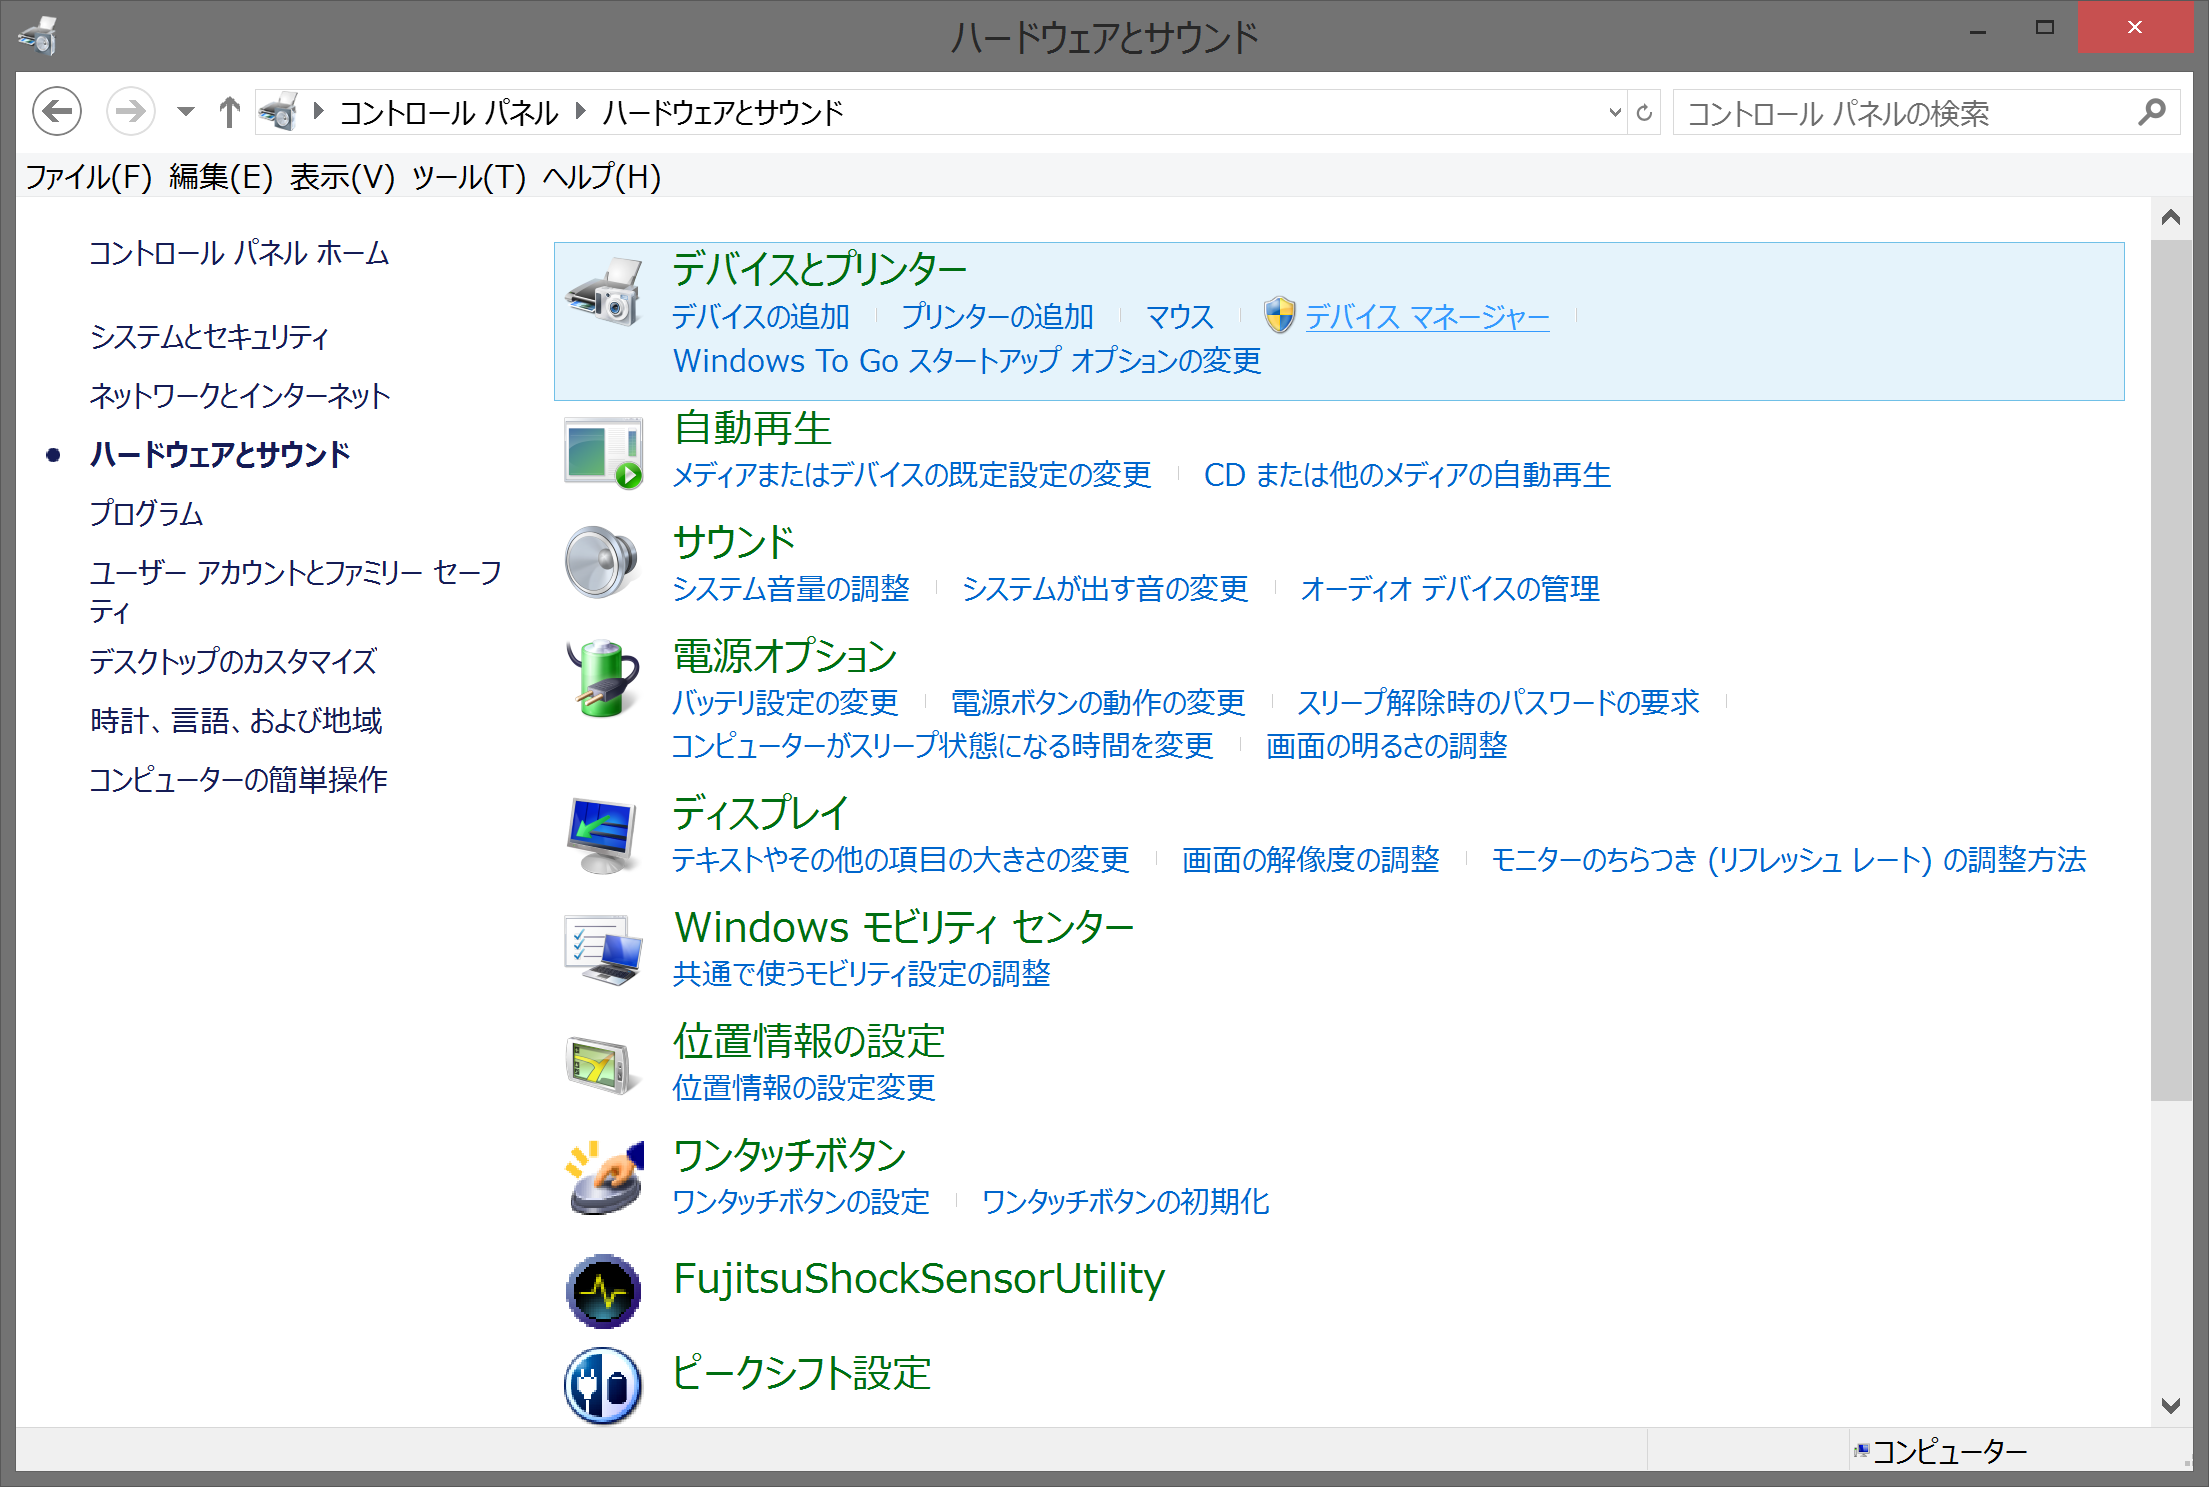Go back with the Back arrow button
This screenshot has height=1487, width=2209.
pyautogui.click(x=57, y=111)
